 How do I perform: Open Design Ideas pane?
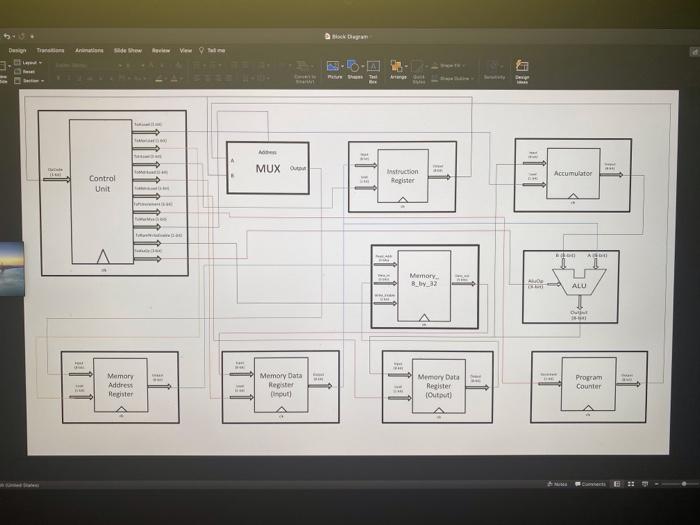[522, 72]
